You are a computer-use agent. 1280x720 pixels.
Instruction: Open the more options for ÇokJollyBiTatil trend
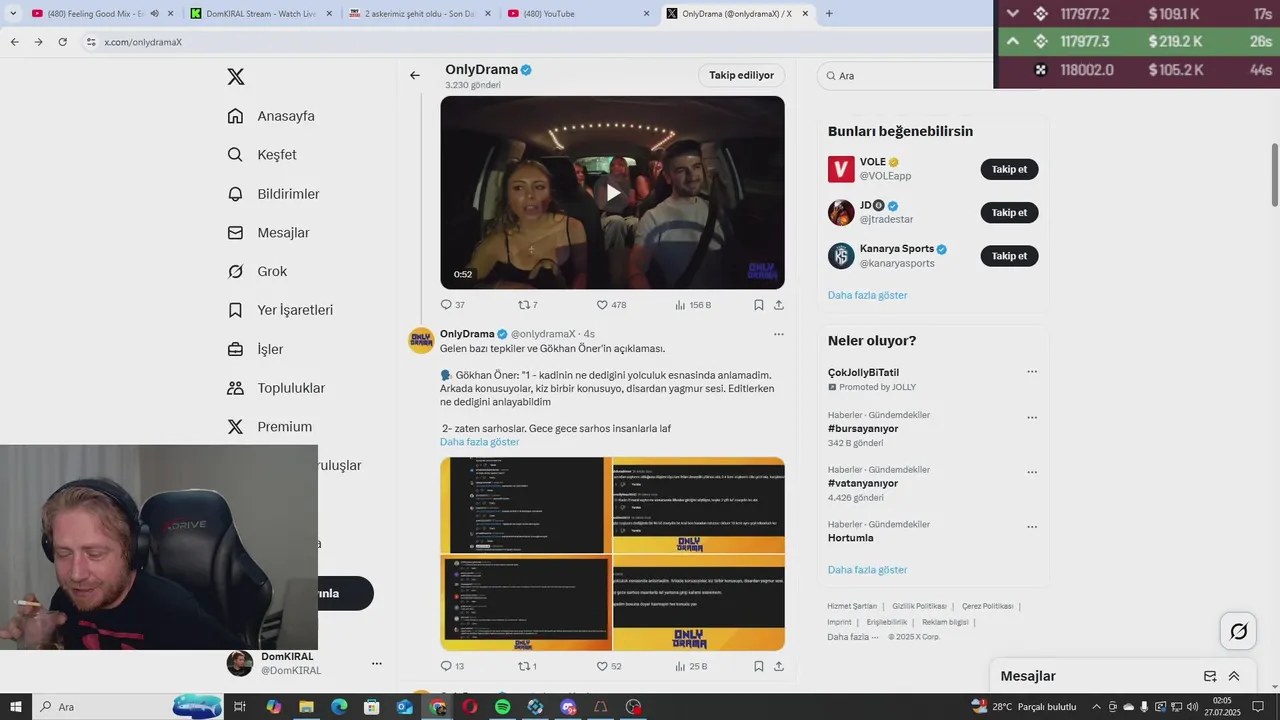click(x=1032, y=372)
